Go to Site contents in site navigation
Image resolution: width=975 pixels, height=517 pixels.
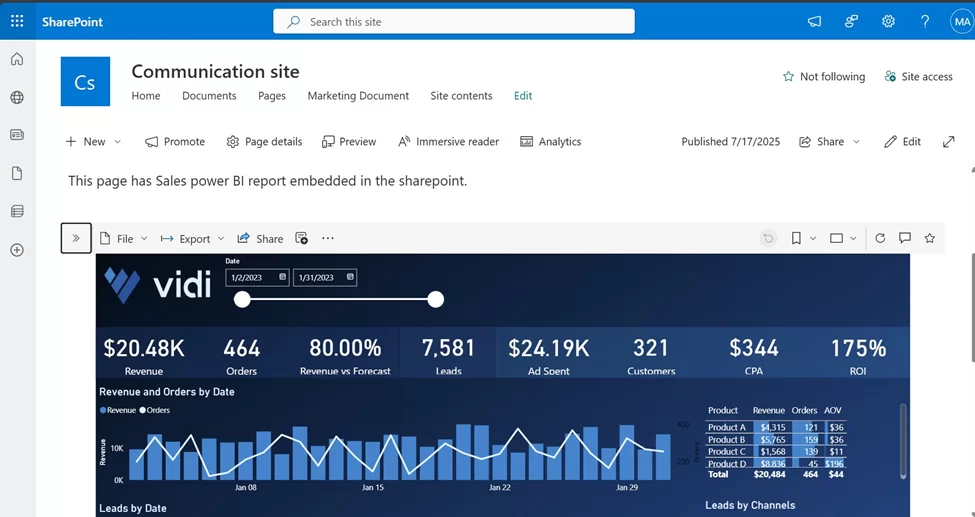[461, 96]
